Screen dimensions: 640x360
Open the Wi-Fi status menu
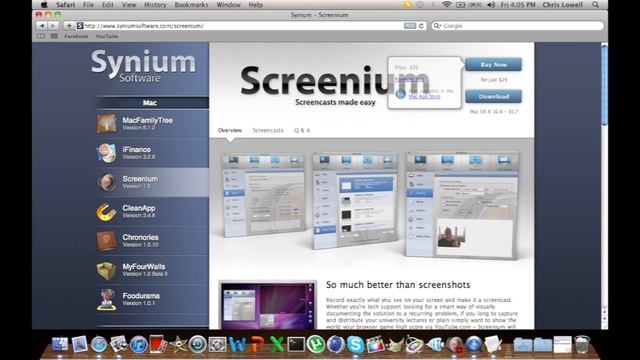click(446, 4)
